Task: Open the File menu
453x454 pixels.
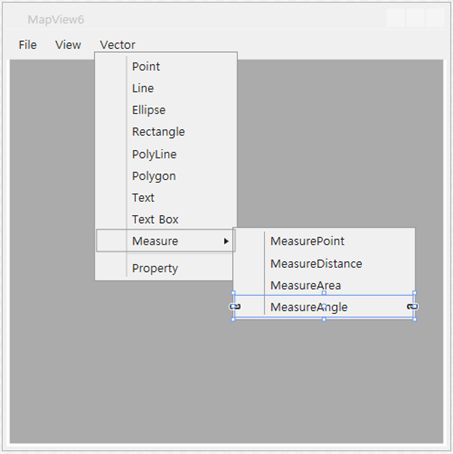Action: pos(28,45)
